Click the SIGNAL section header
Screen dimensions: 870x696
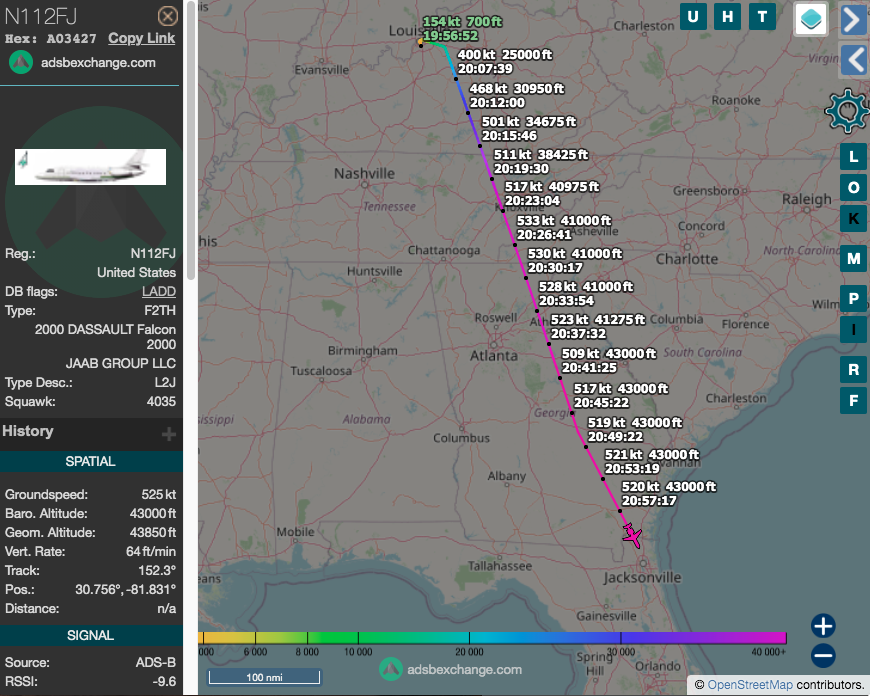tap(90, 636)
